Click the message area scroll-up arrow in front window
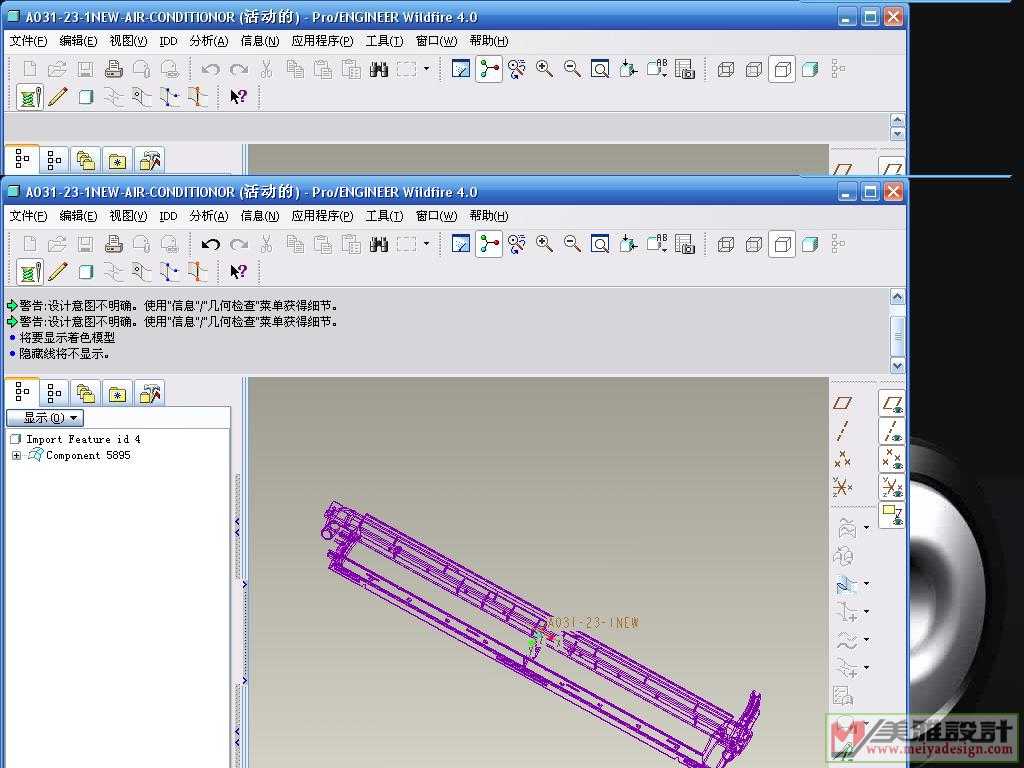1024x768 pixels. [x=897, y=298]
